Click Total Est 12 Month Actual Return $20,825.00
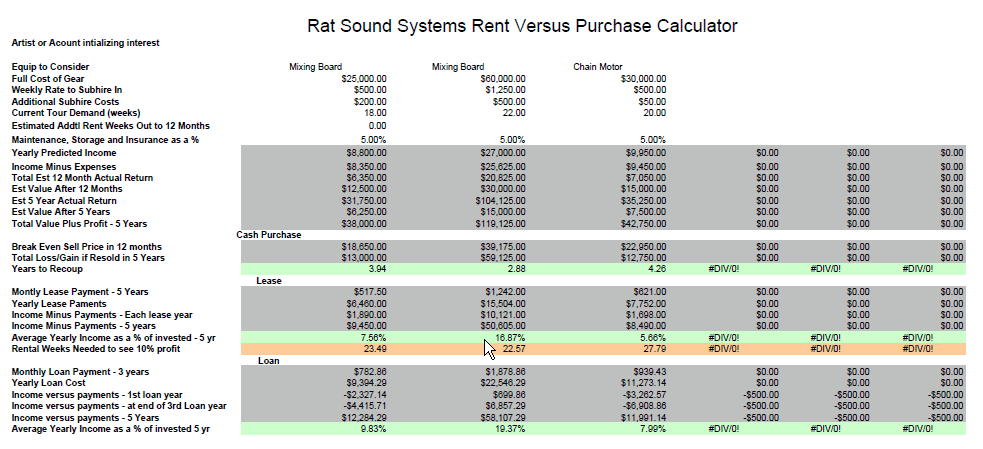The width and height of the screenshot is (983, 449). [503, 177]
